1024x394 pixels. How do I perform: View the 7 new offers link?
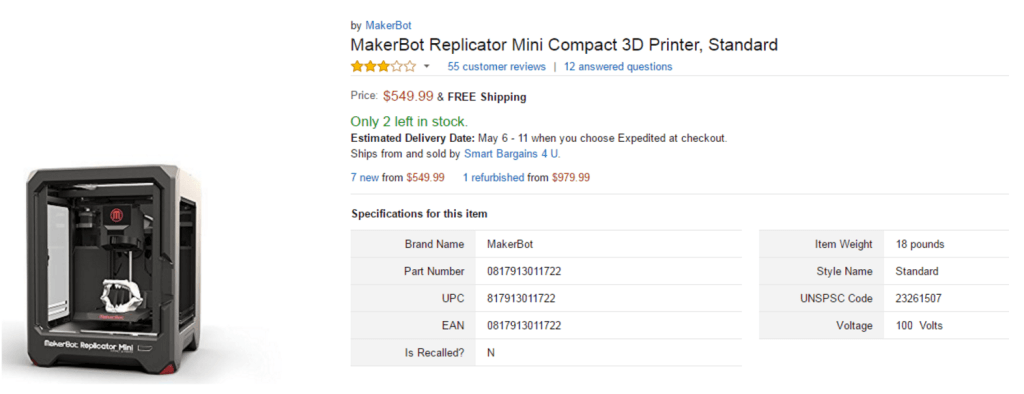(364, 178)
